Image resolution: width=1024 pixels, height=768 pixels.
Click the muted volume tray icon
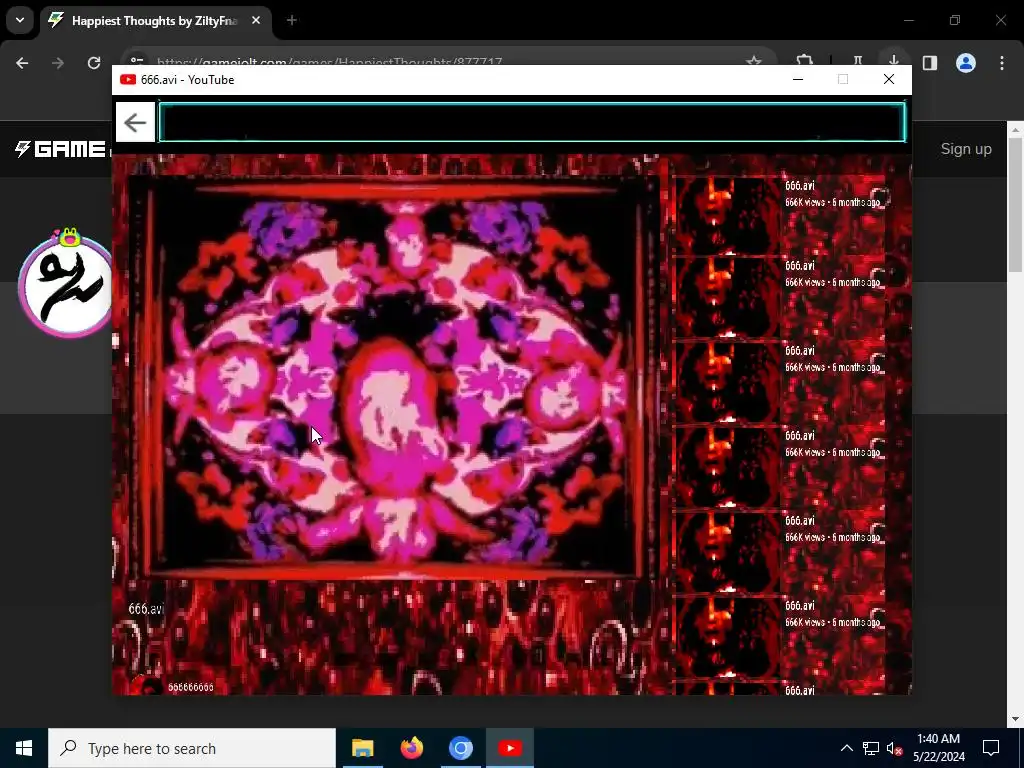tap(894, 748)
